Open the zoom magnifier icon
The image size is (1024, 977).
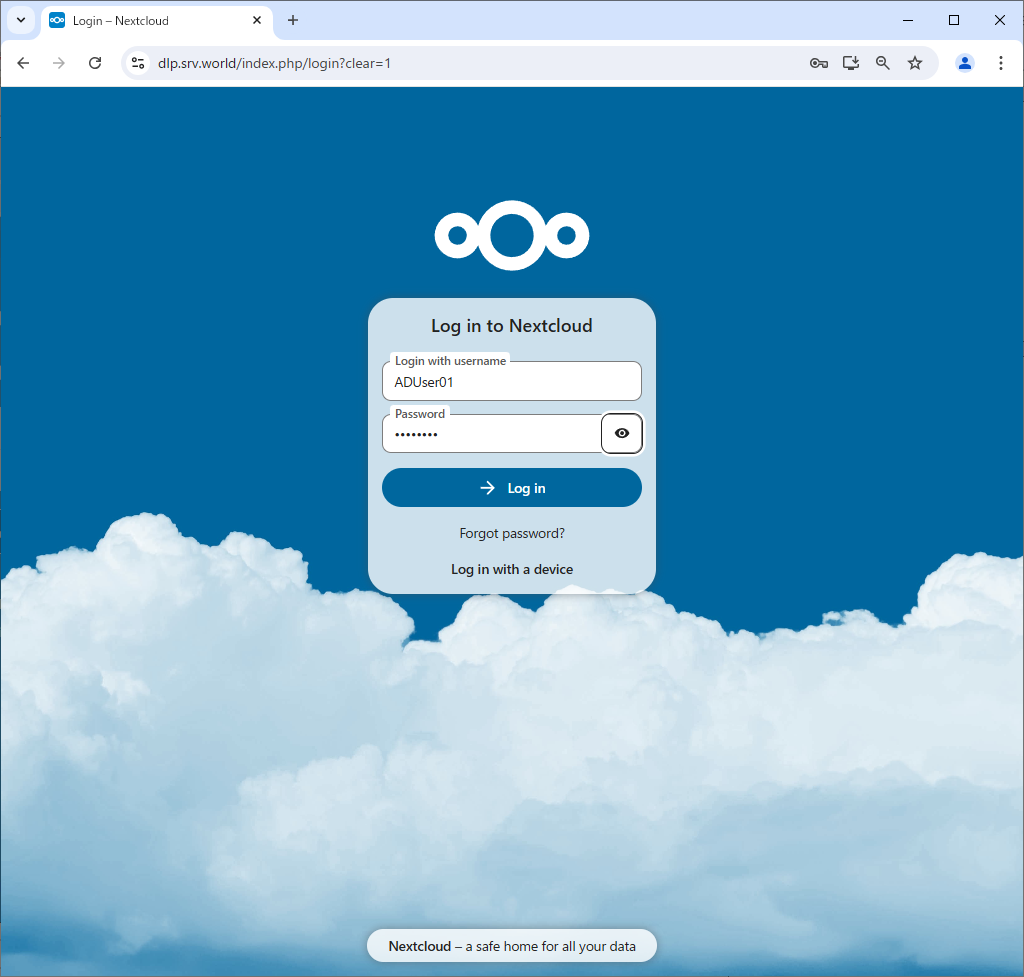(882, 63)
